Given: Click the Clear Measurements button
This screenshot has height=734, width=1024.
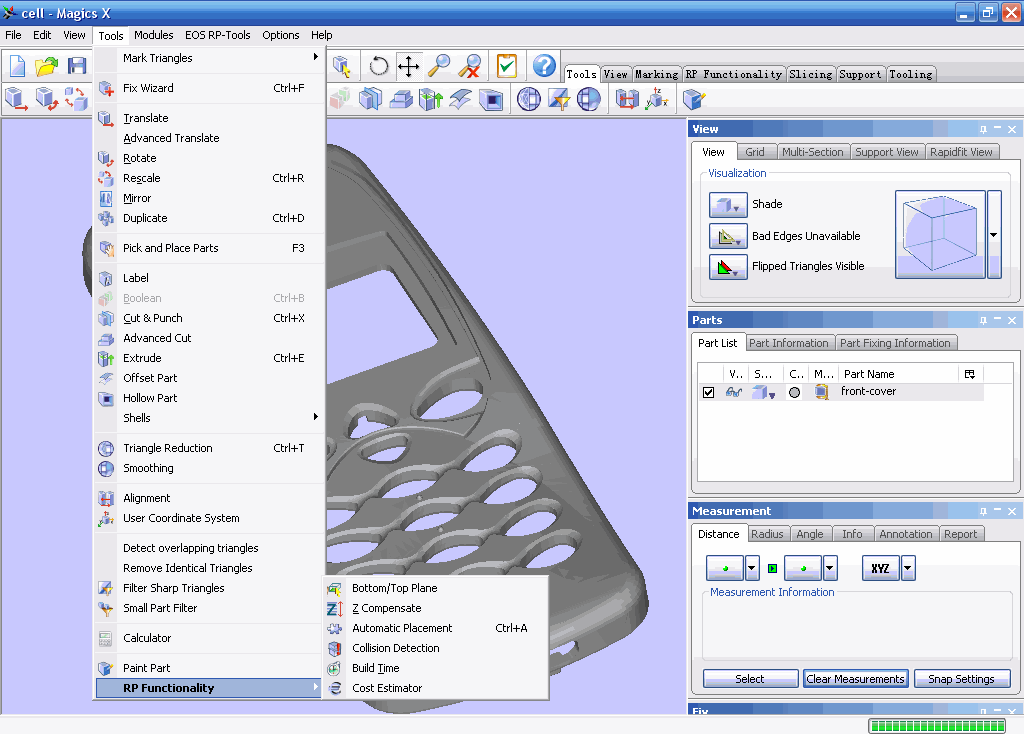Looking at the screenshot, I should 856,679.
